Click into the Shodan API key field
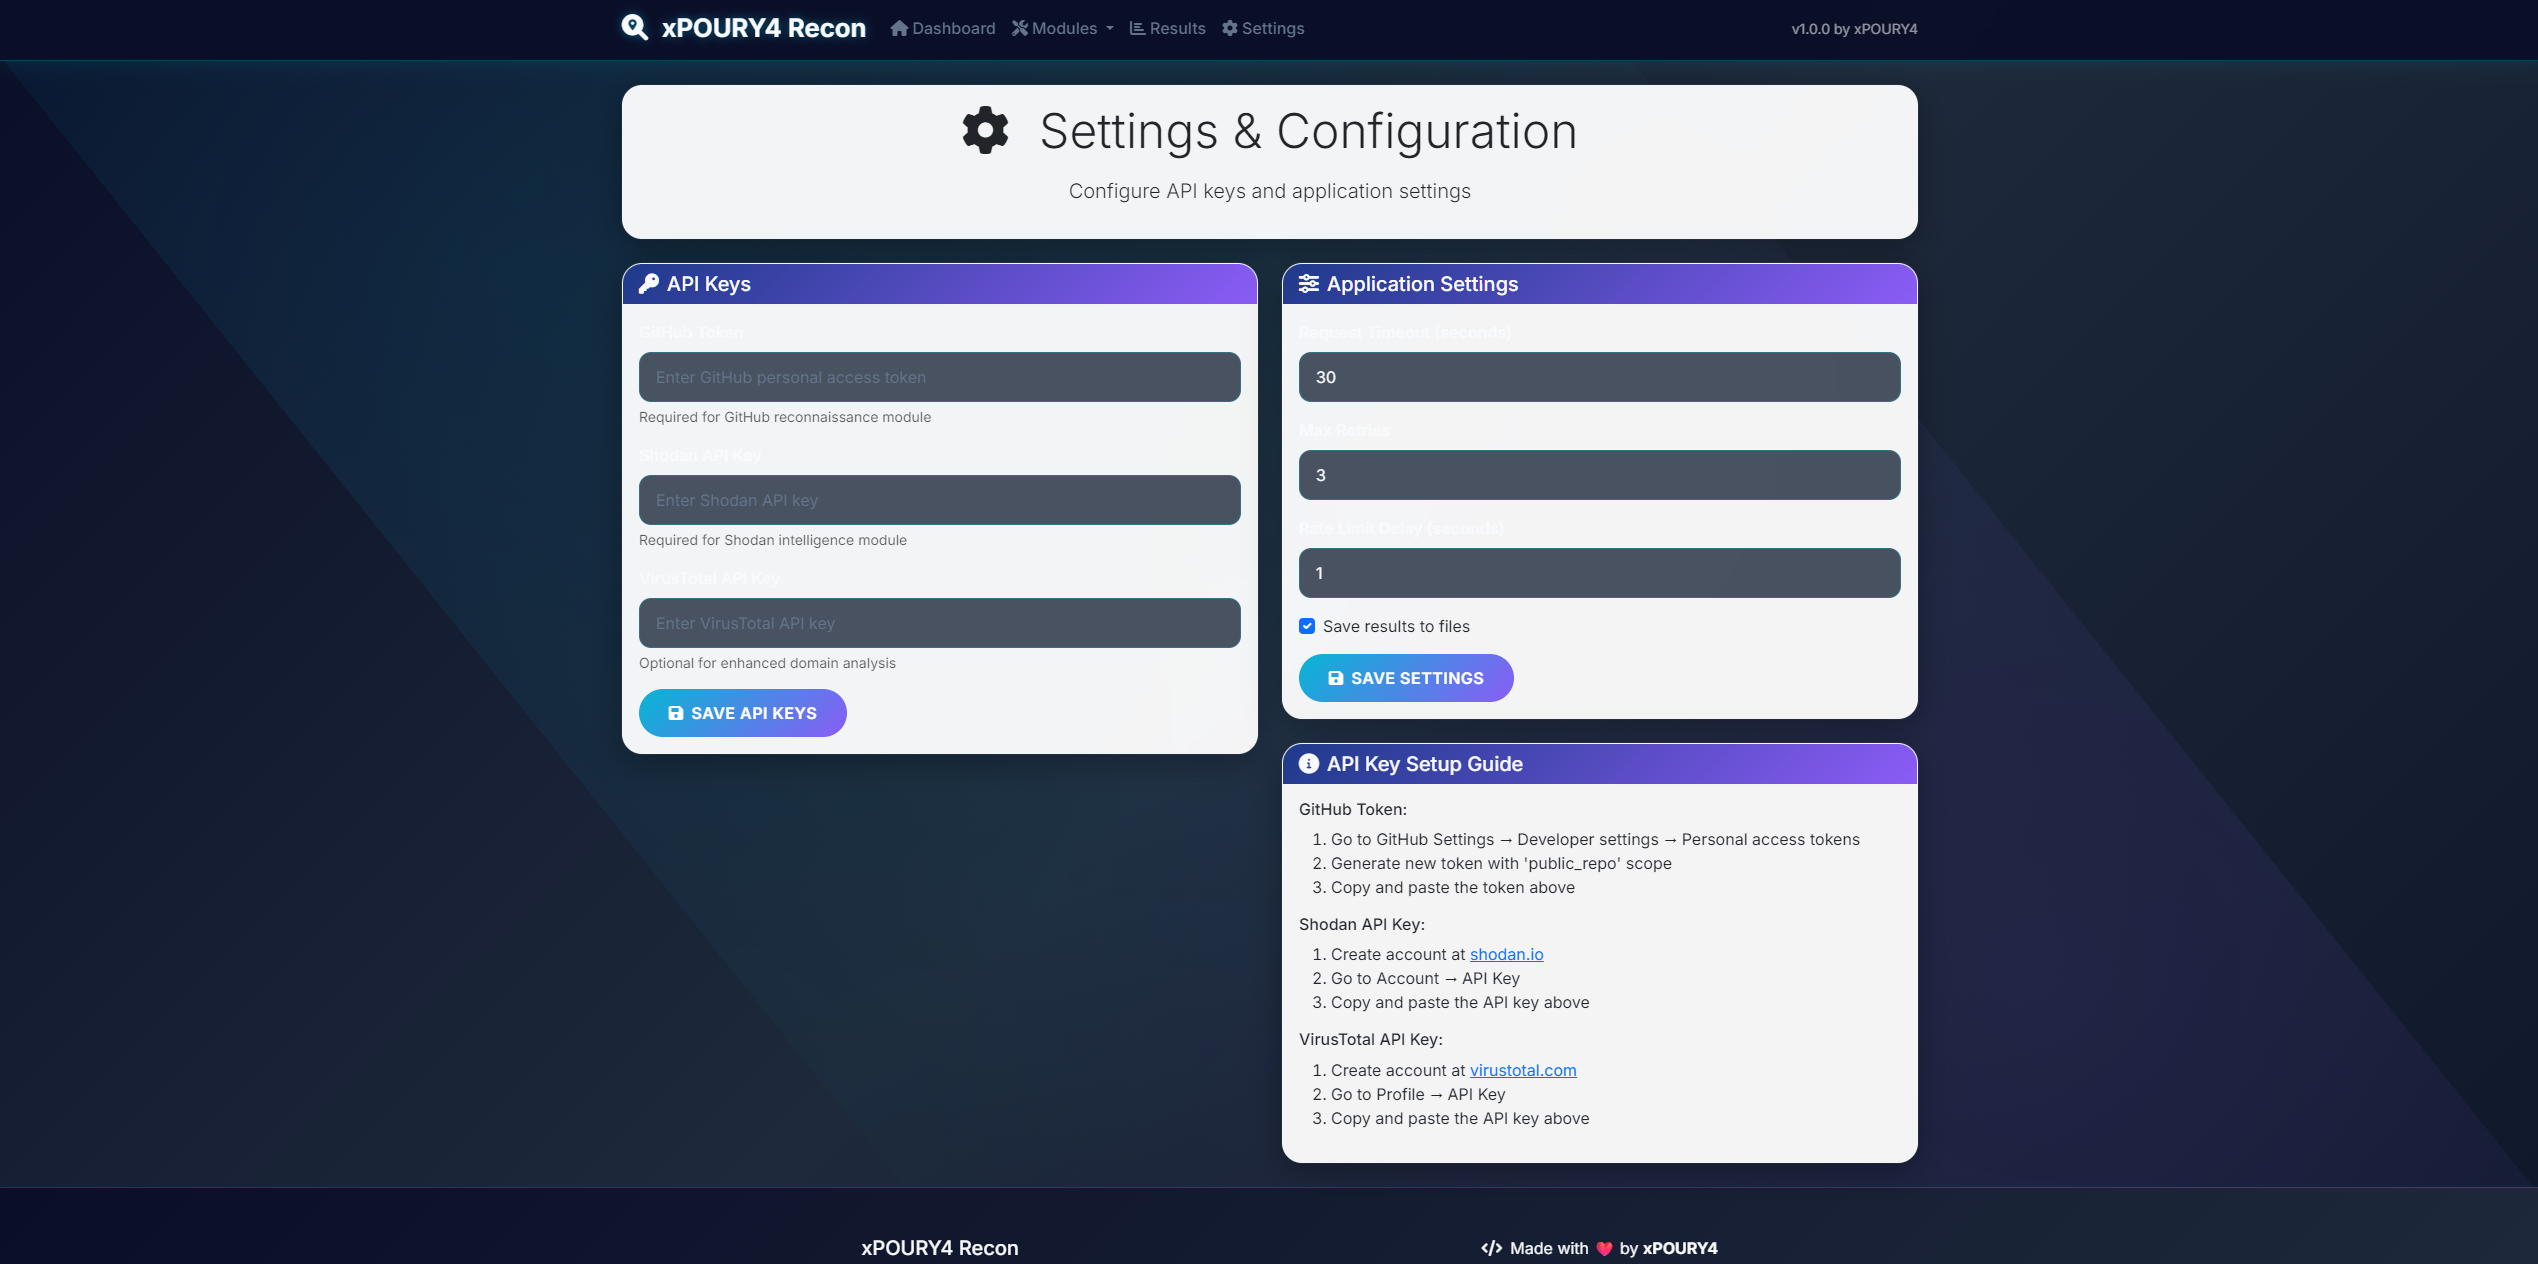 pos(939,500)
